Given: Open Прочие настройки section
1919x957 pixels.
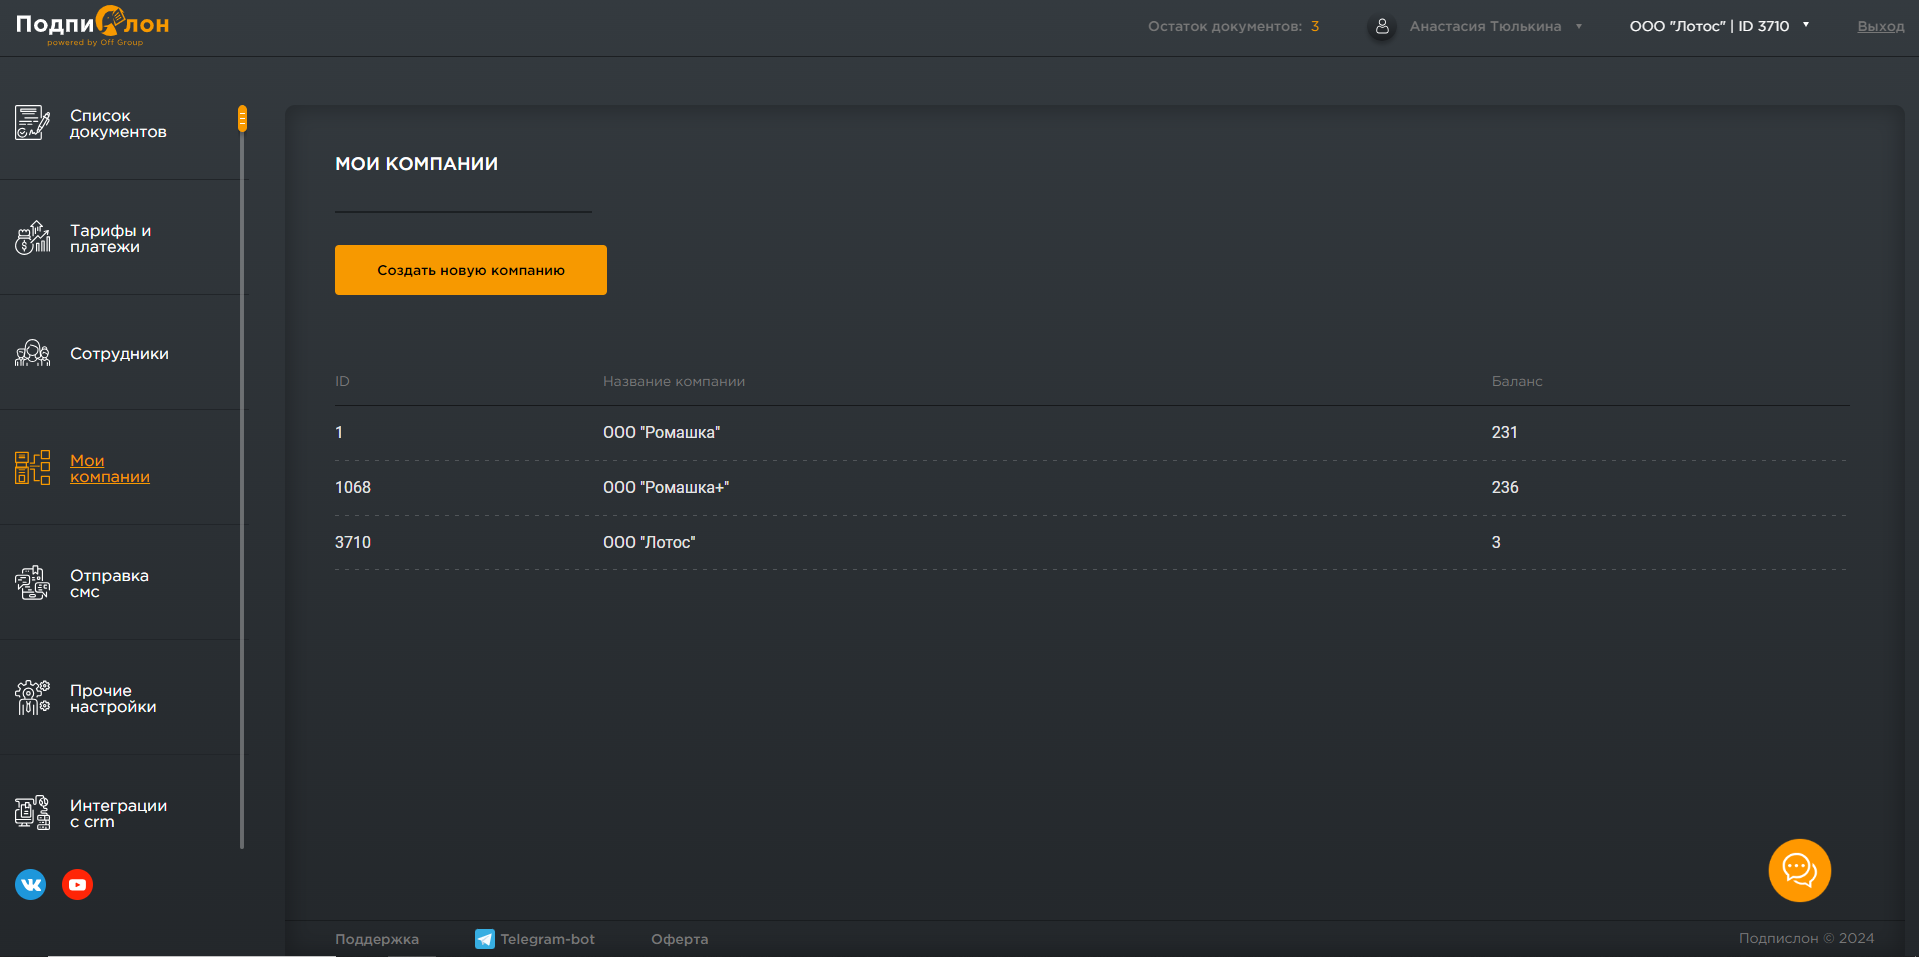Looking at the screenshot, I should (x=113, y=699).
